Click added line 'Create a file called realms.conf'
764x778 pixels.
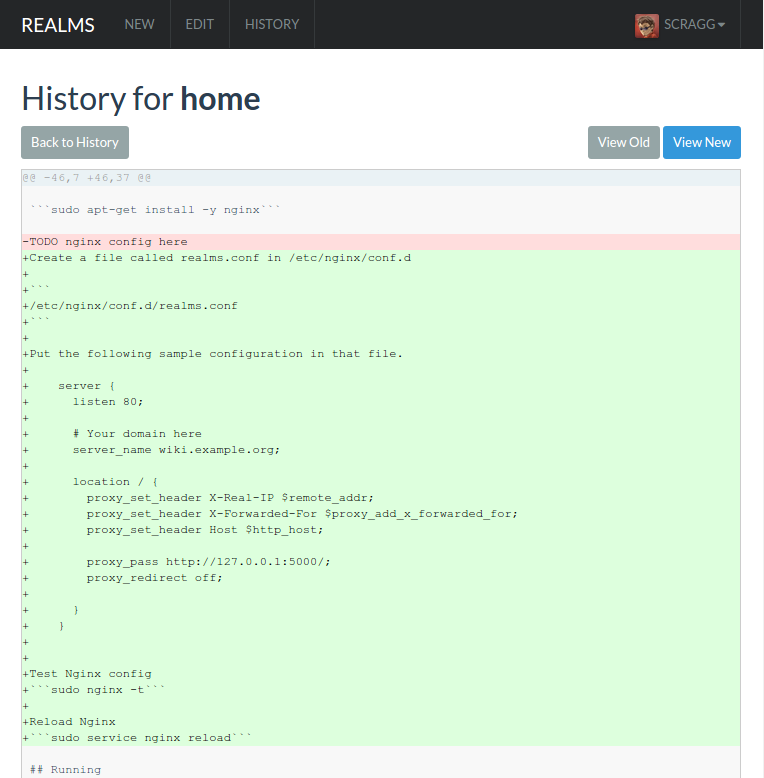(x=381, y=258)
